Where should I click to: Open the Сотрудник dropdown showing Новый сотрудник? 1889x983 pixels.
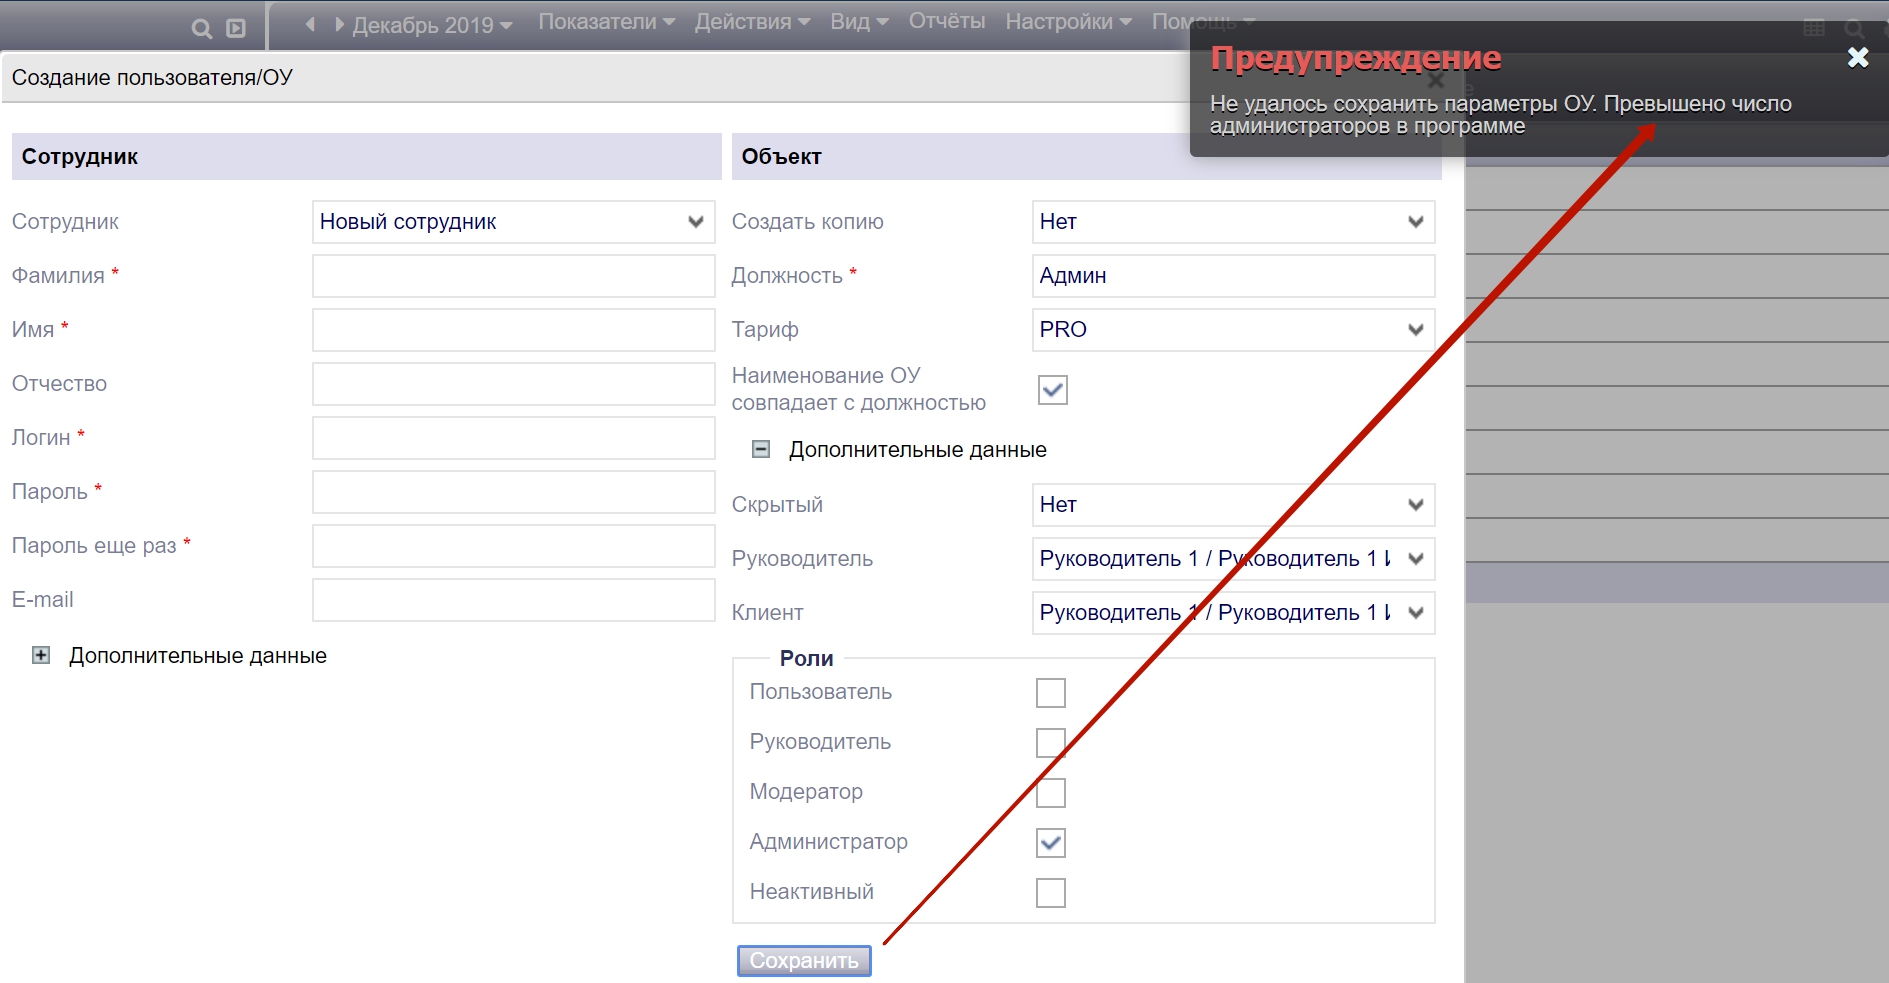click(513, 222)
